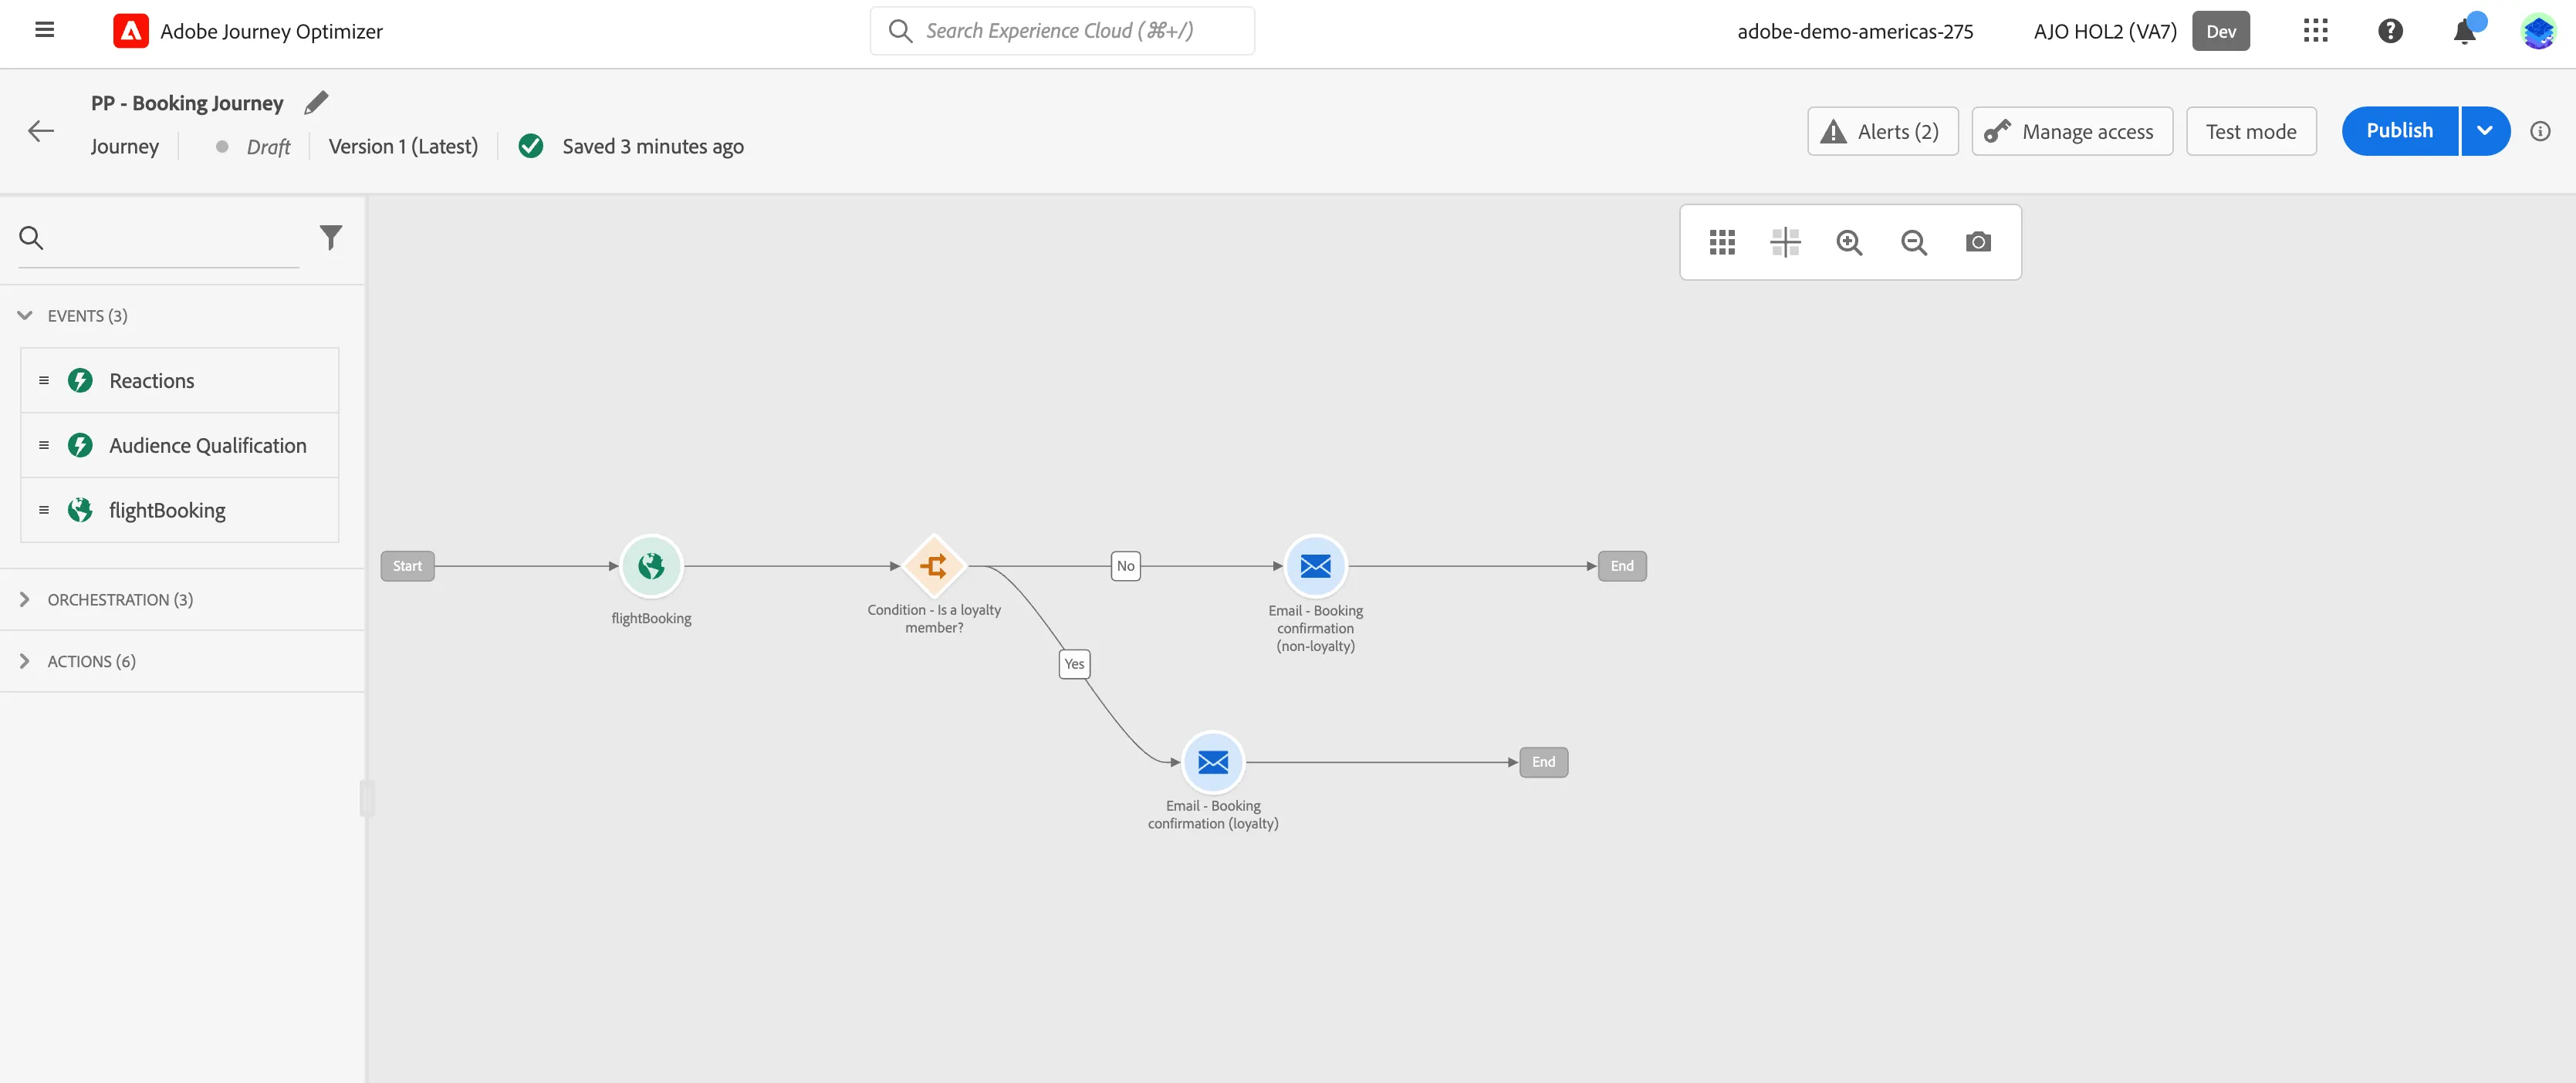The image size is (2576, 1083).
Task: Click the Dev sandbox badge
Action: click(2221, 31)
